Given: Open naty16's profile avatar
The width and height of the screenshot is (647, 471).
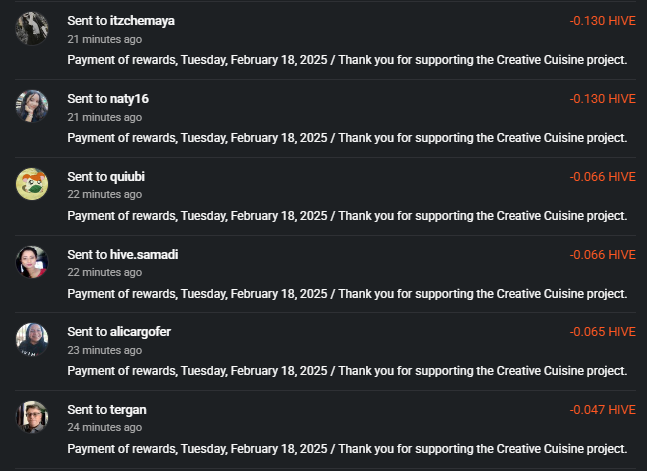Looking at the screenshot, I should pyautogui.click(x=32, y=106).
